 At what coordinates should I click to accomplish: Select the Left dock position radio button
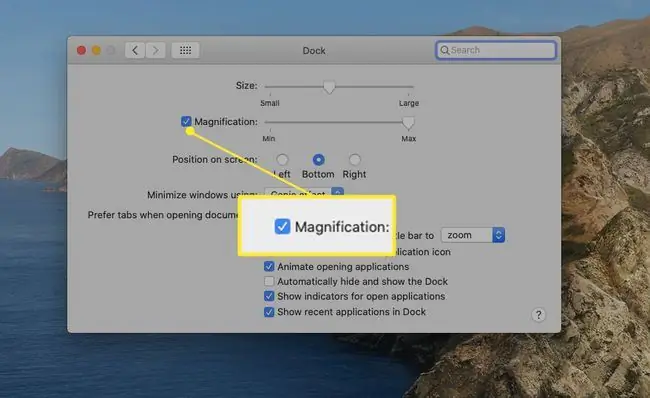282,160
